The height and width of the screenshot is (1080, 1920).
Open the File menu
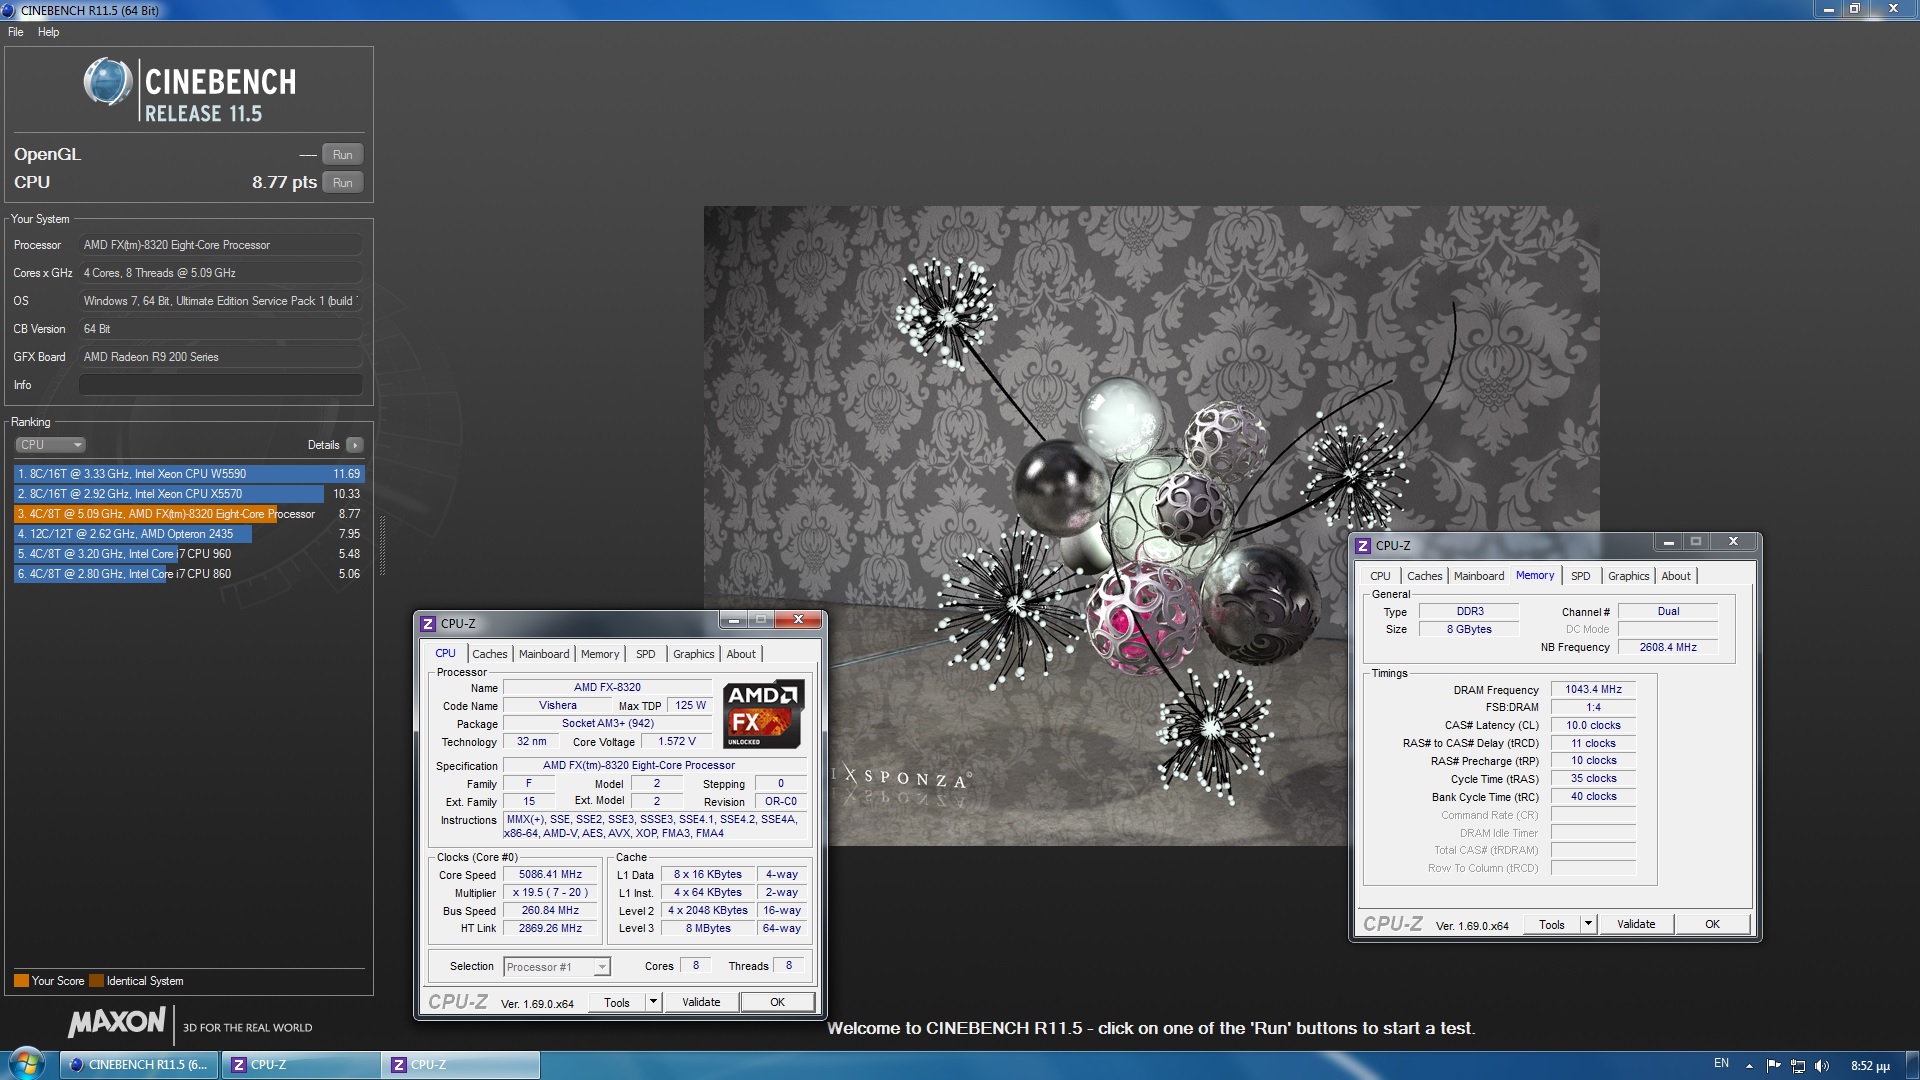coord(16,32)
